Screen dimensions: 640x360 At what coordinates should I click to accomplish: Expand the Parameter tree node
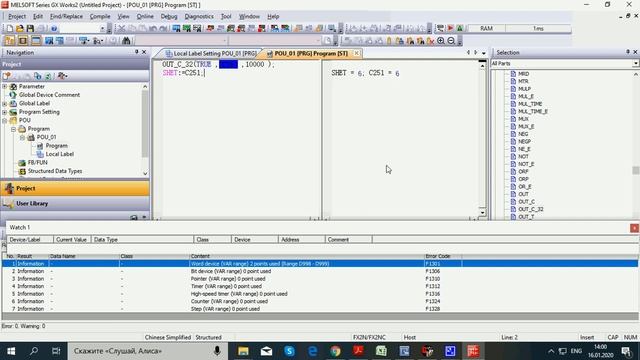point(4,87)
